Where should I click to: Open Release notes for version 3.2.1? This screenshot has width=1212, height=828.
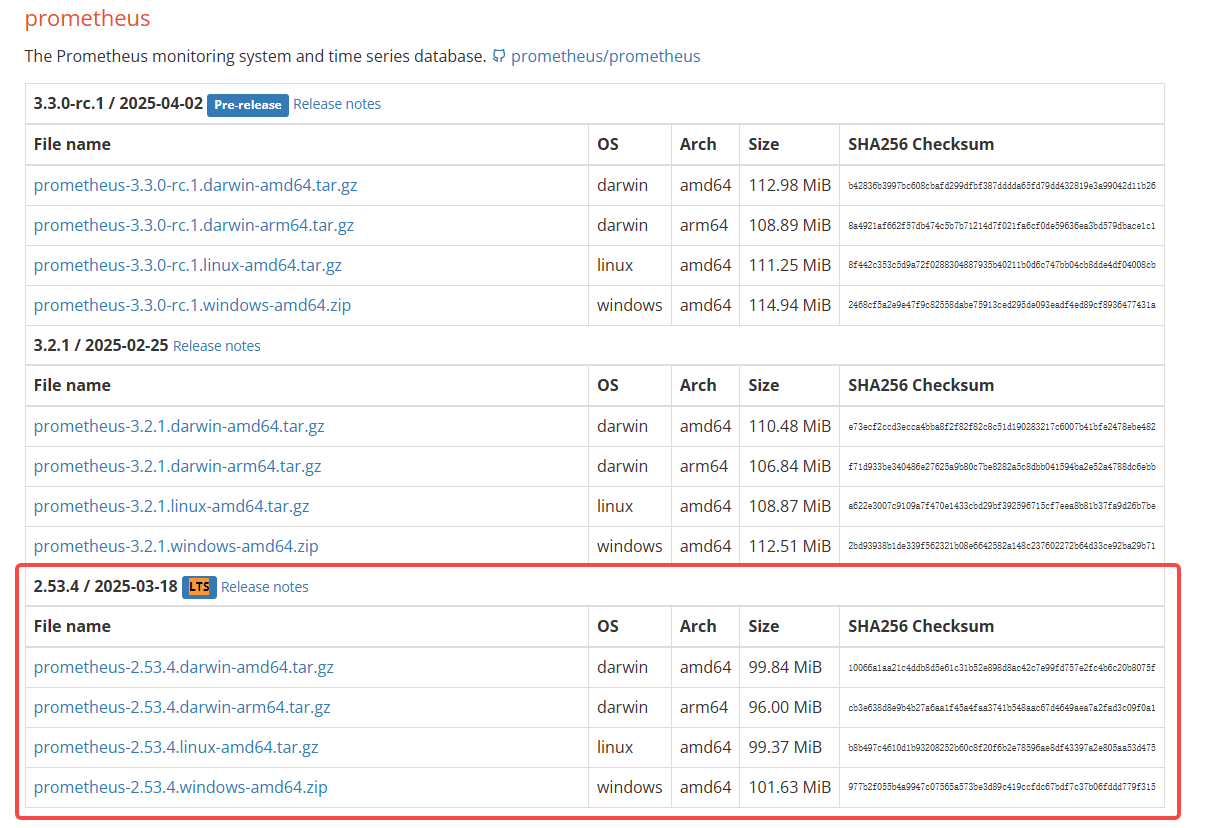coord(216,346)
